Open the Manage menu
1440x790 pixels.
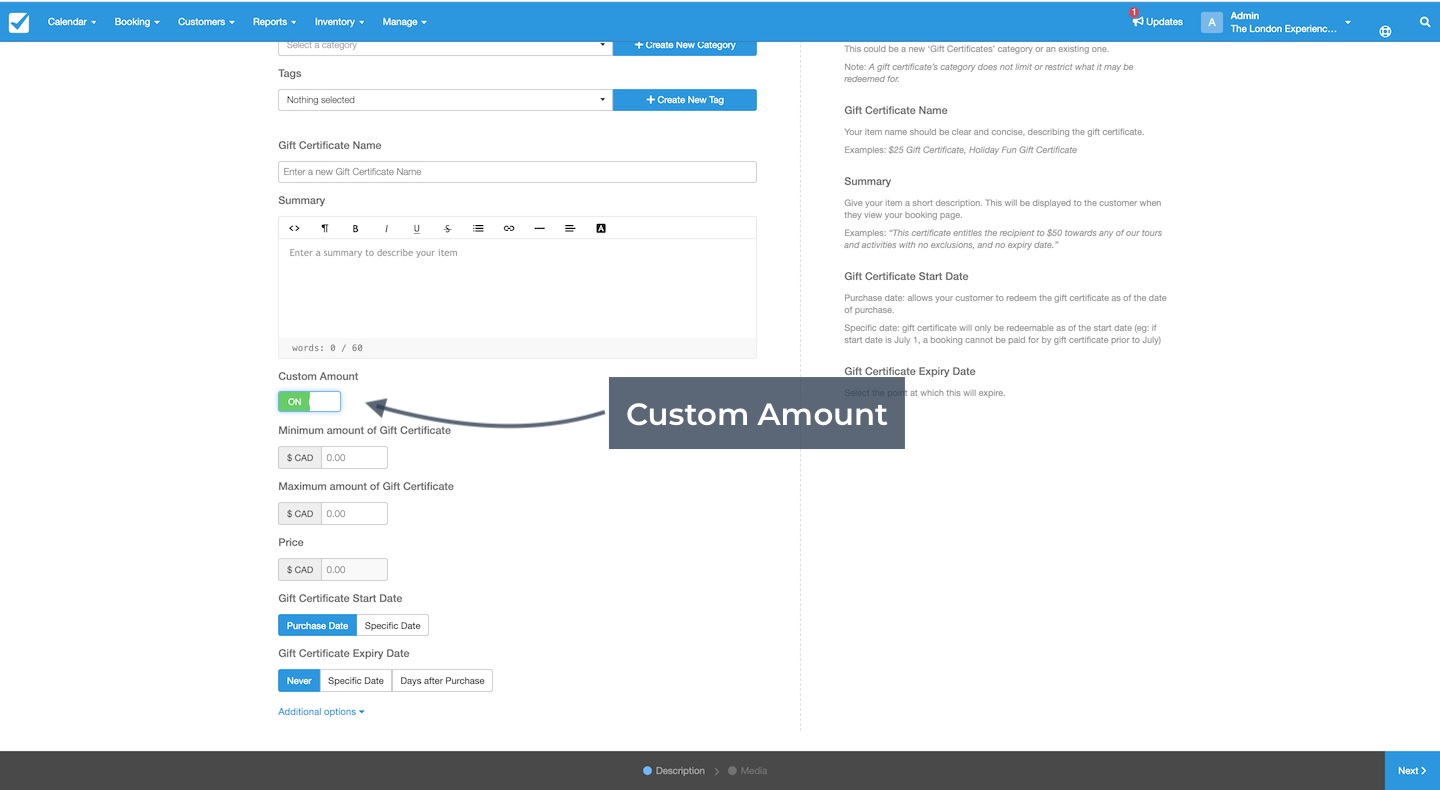(x=404, y=22)
